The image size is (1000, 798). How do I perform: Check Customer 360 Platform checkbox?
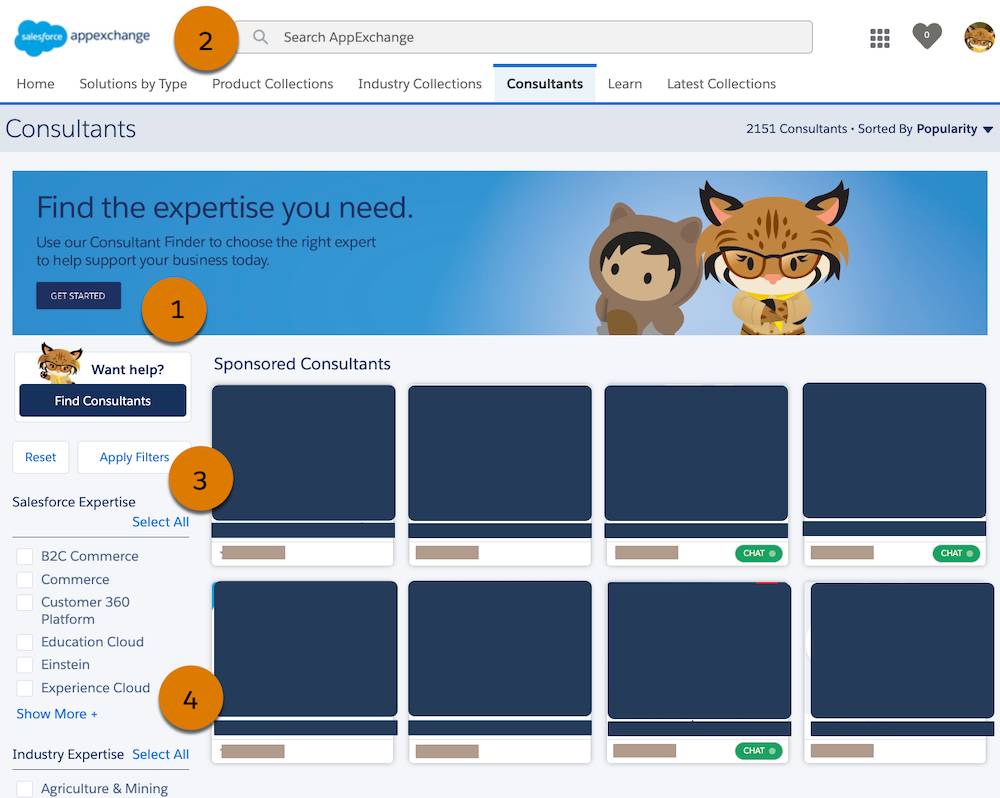25,602
